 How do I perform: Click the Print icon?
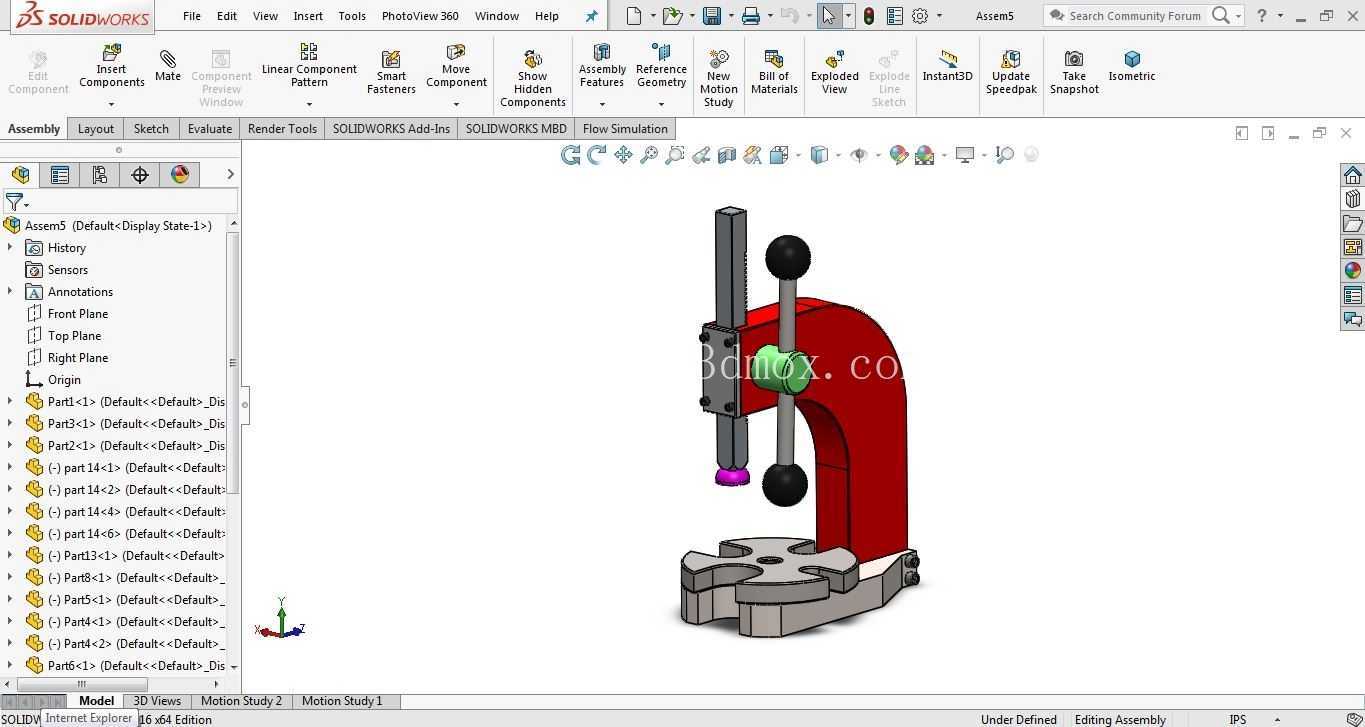(751, 16)
